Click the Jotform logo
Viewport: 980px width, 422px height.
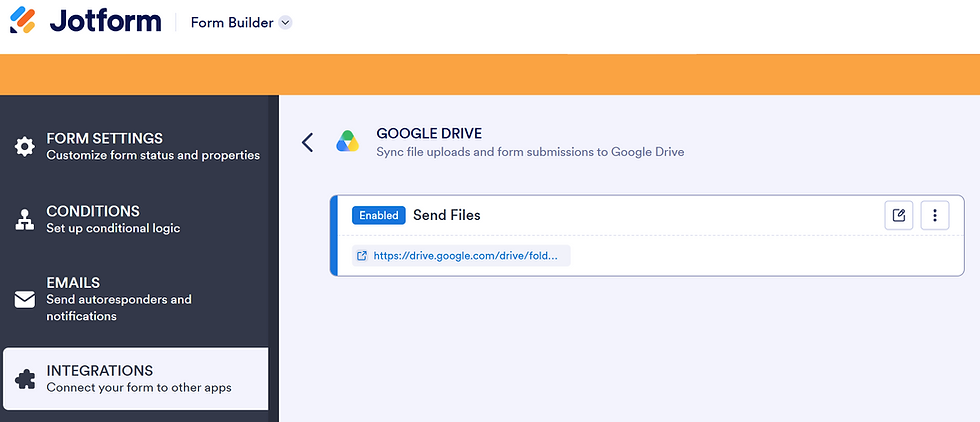[x=86, y=21]
